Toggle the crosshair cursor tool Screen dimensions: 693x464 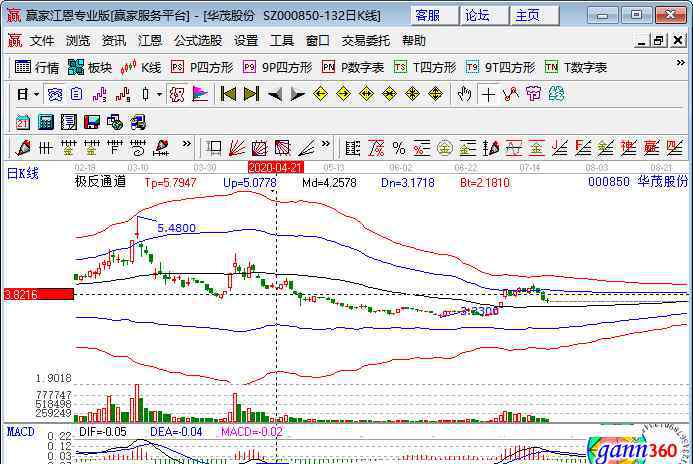488,94
